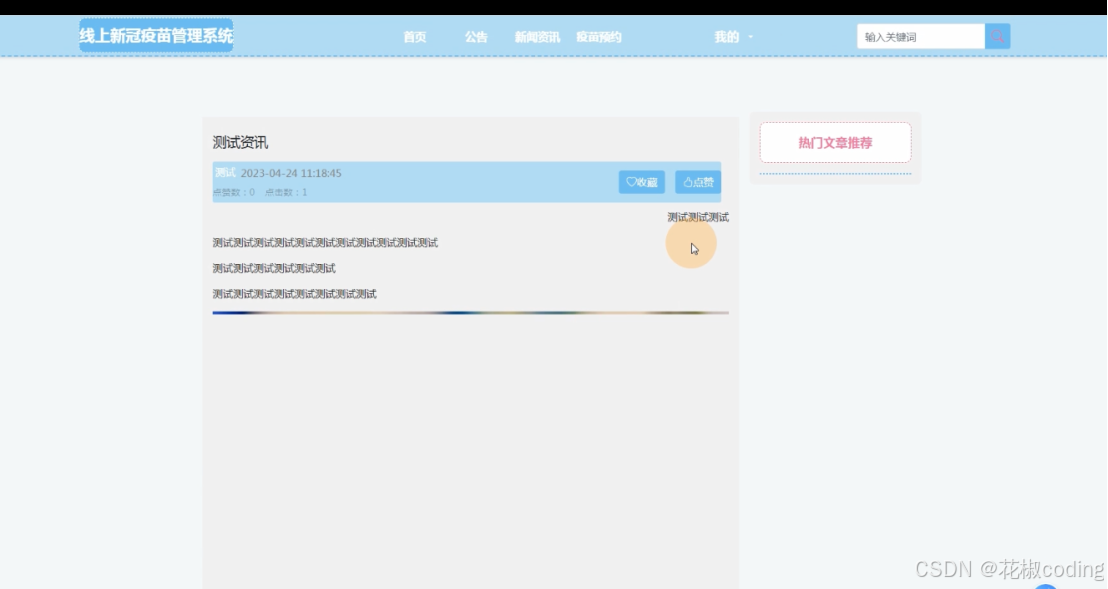
Task: Click the 点赞数：0 counter text
Action: (234, 192)
